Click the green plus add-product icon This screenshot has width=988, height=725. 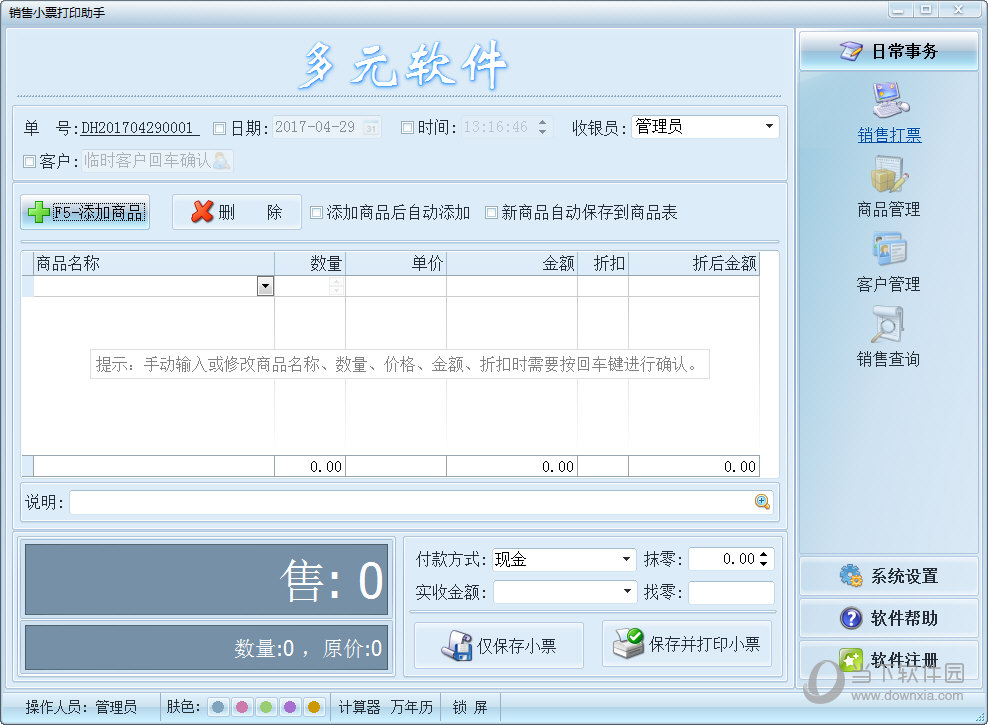(x=38, y=212)
